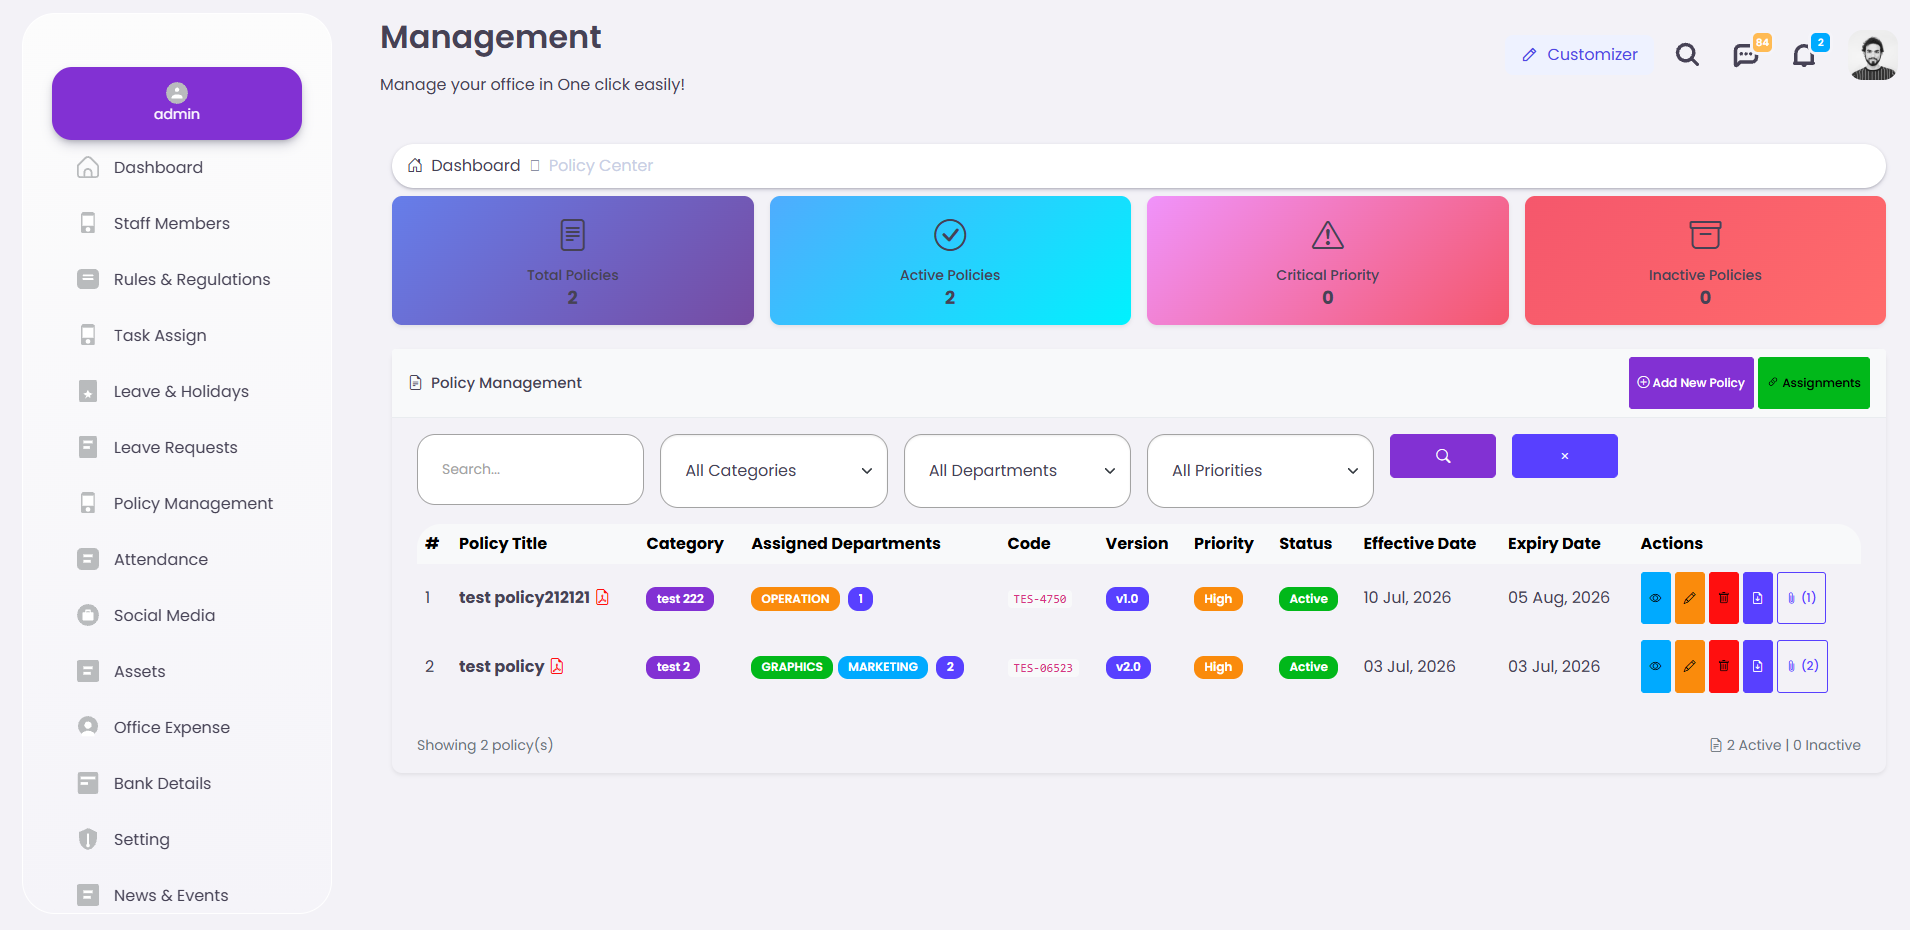Open the document button for test policy212121
Screen dimensions: 1910x930
click(1758, 598)
